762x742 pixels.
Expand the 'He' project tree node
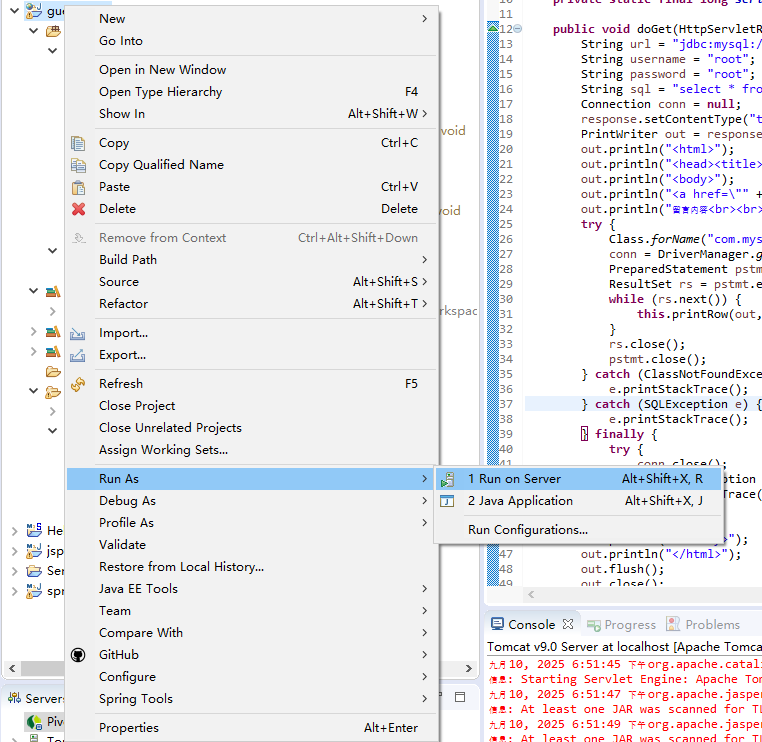tap(15, 531)
